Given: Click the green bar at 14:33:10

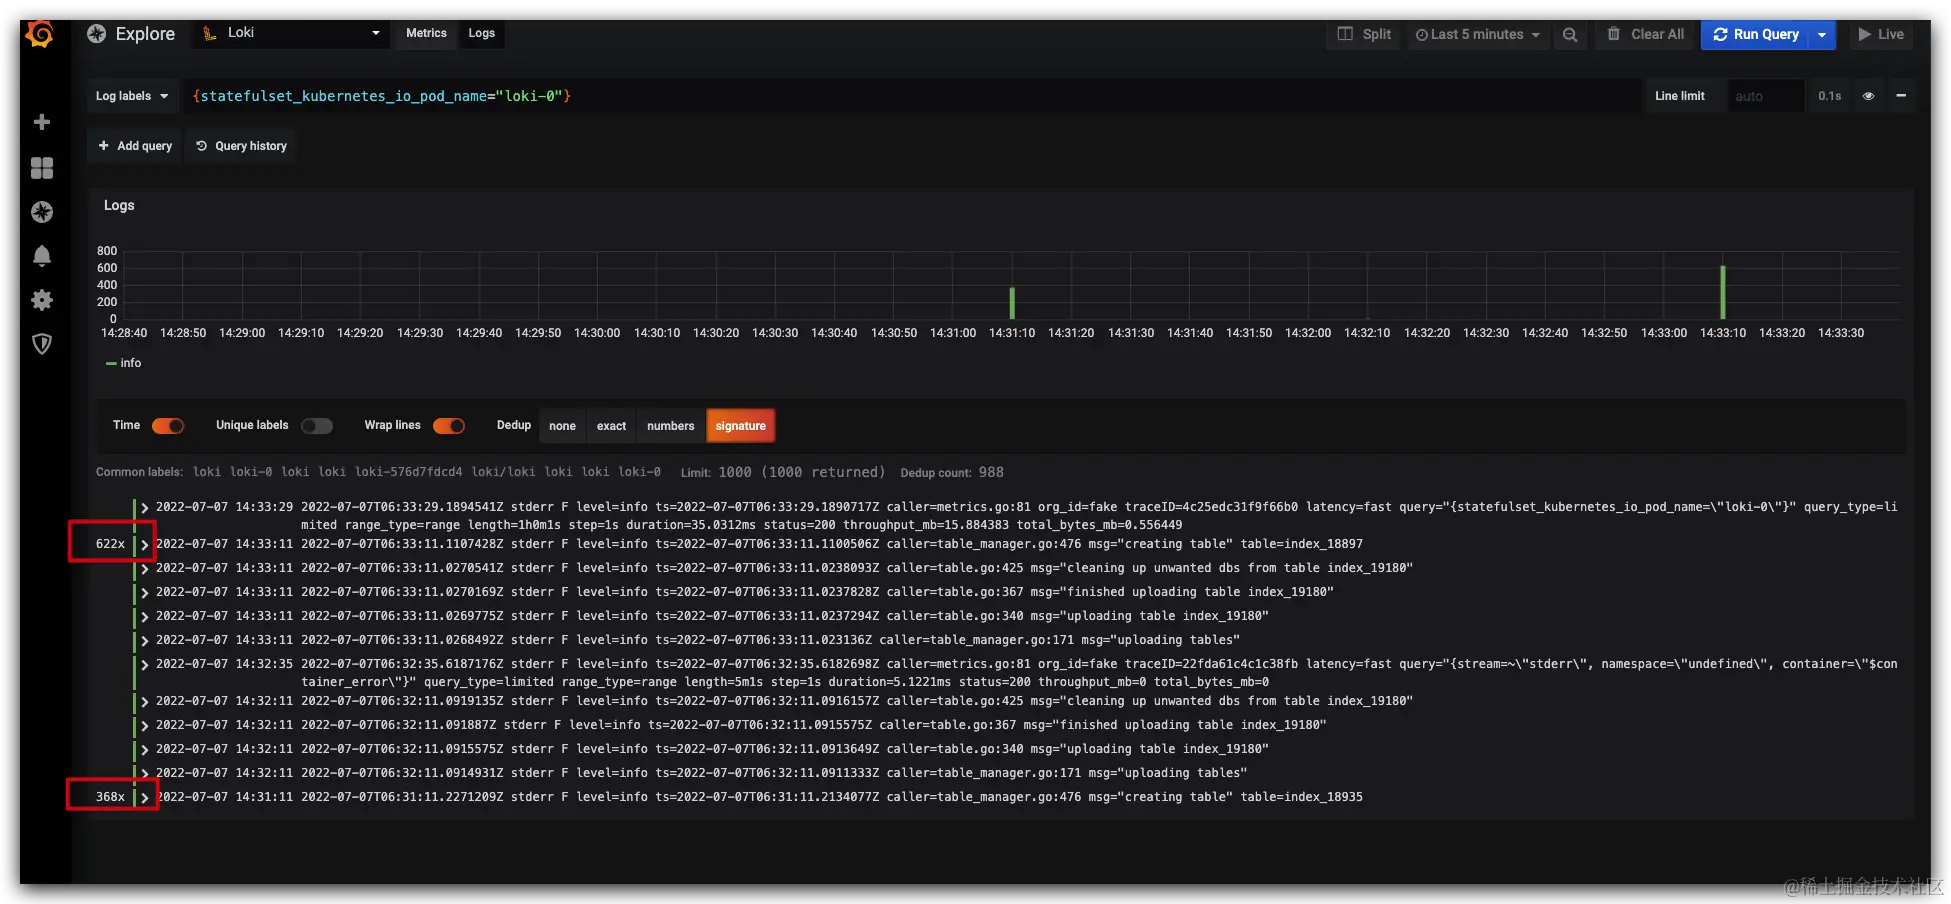Looking at the screenshot, I should [1722, 292].
